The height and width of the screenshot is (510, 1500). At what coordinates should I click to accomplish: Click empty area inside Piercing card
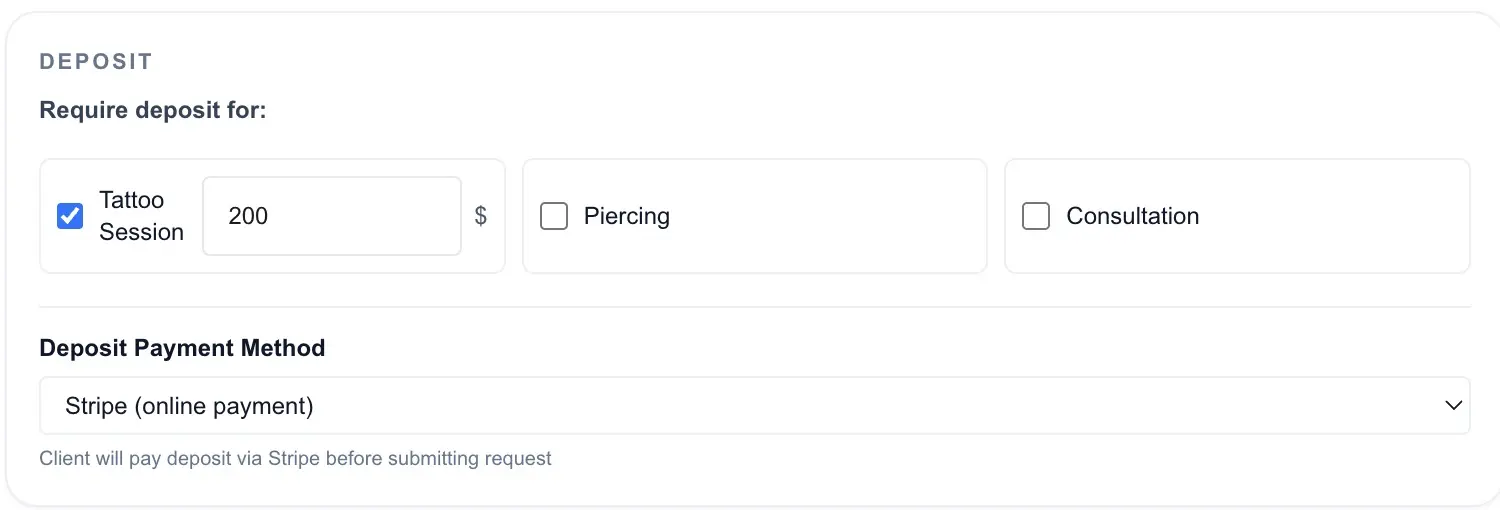coord(830,216)
